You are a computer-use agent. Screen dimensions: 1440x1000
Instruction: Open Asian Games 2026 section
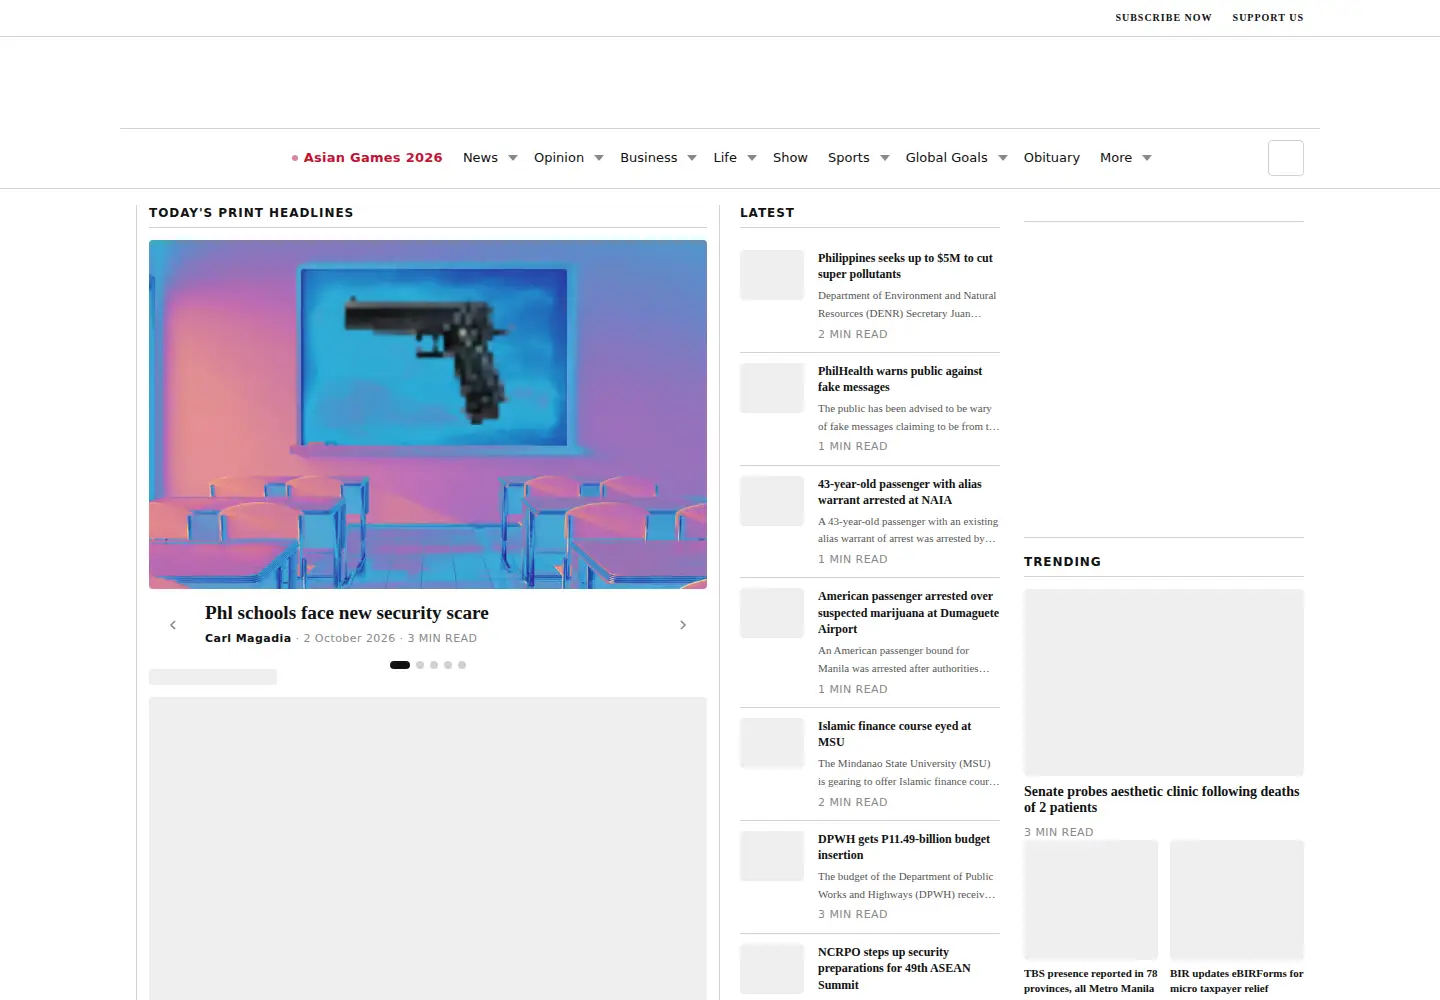coord(367,158)
